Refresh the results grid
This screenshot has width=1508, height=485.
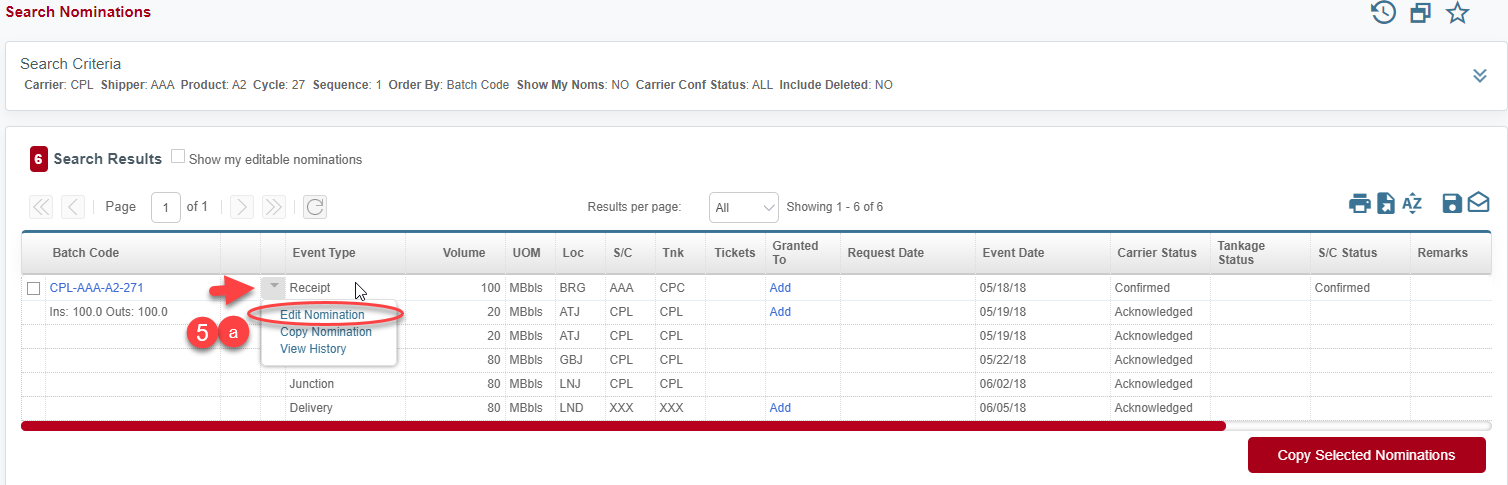(315, 207)
